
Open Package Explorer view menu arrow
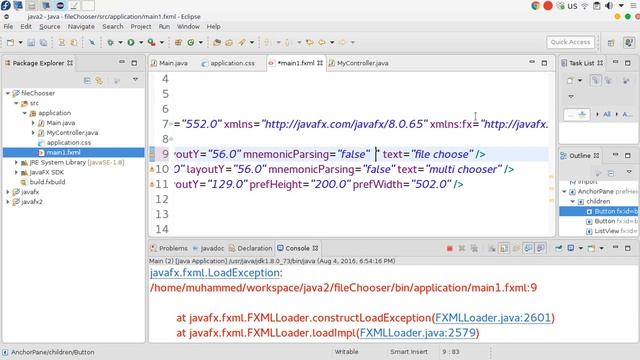click(x=135, y=80)
